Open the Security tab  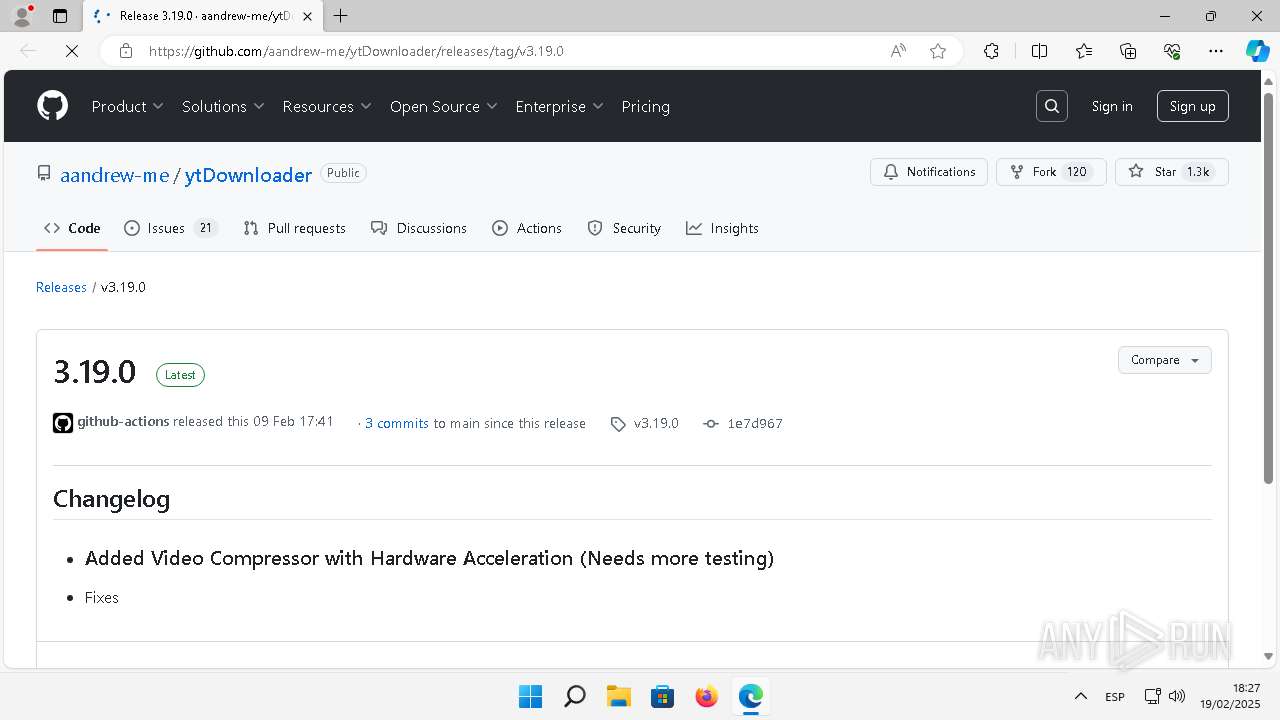624,228
